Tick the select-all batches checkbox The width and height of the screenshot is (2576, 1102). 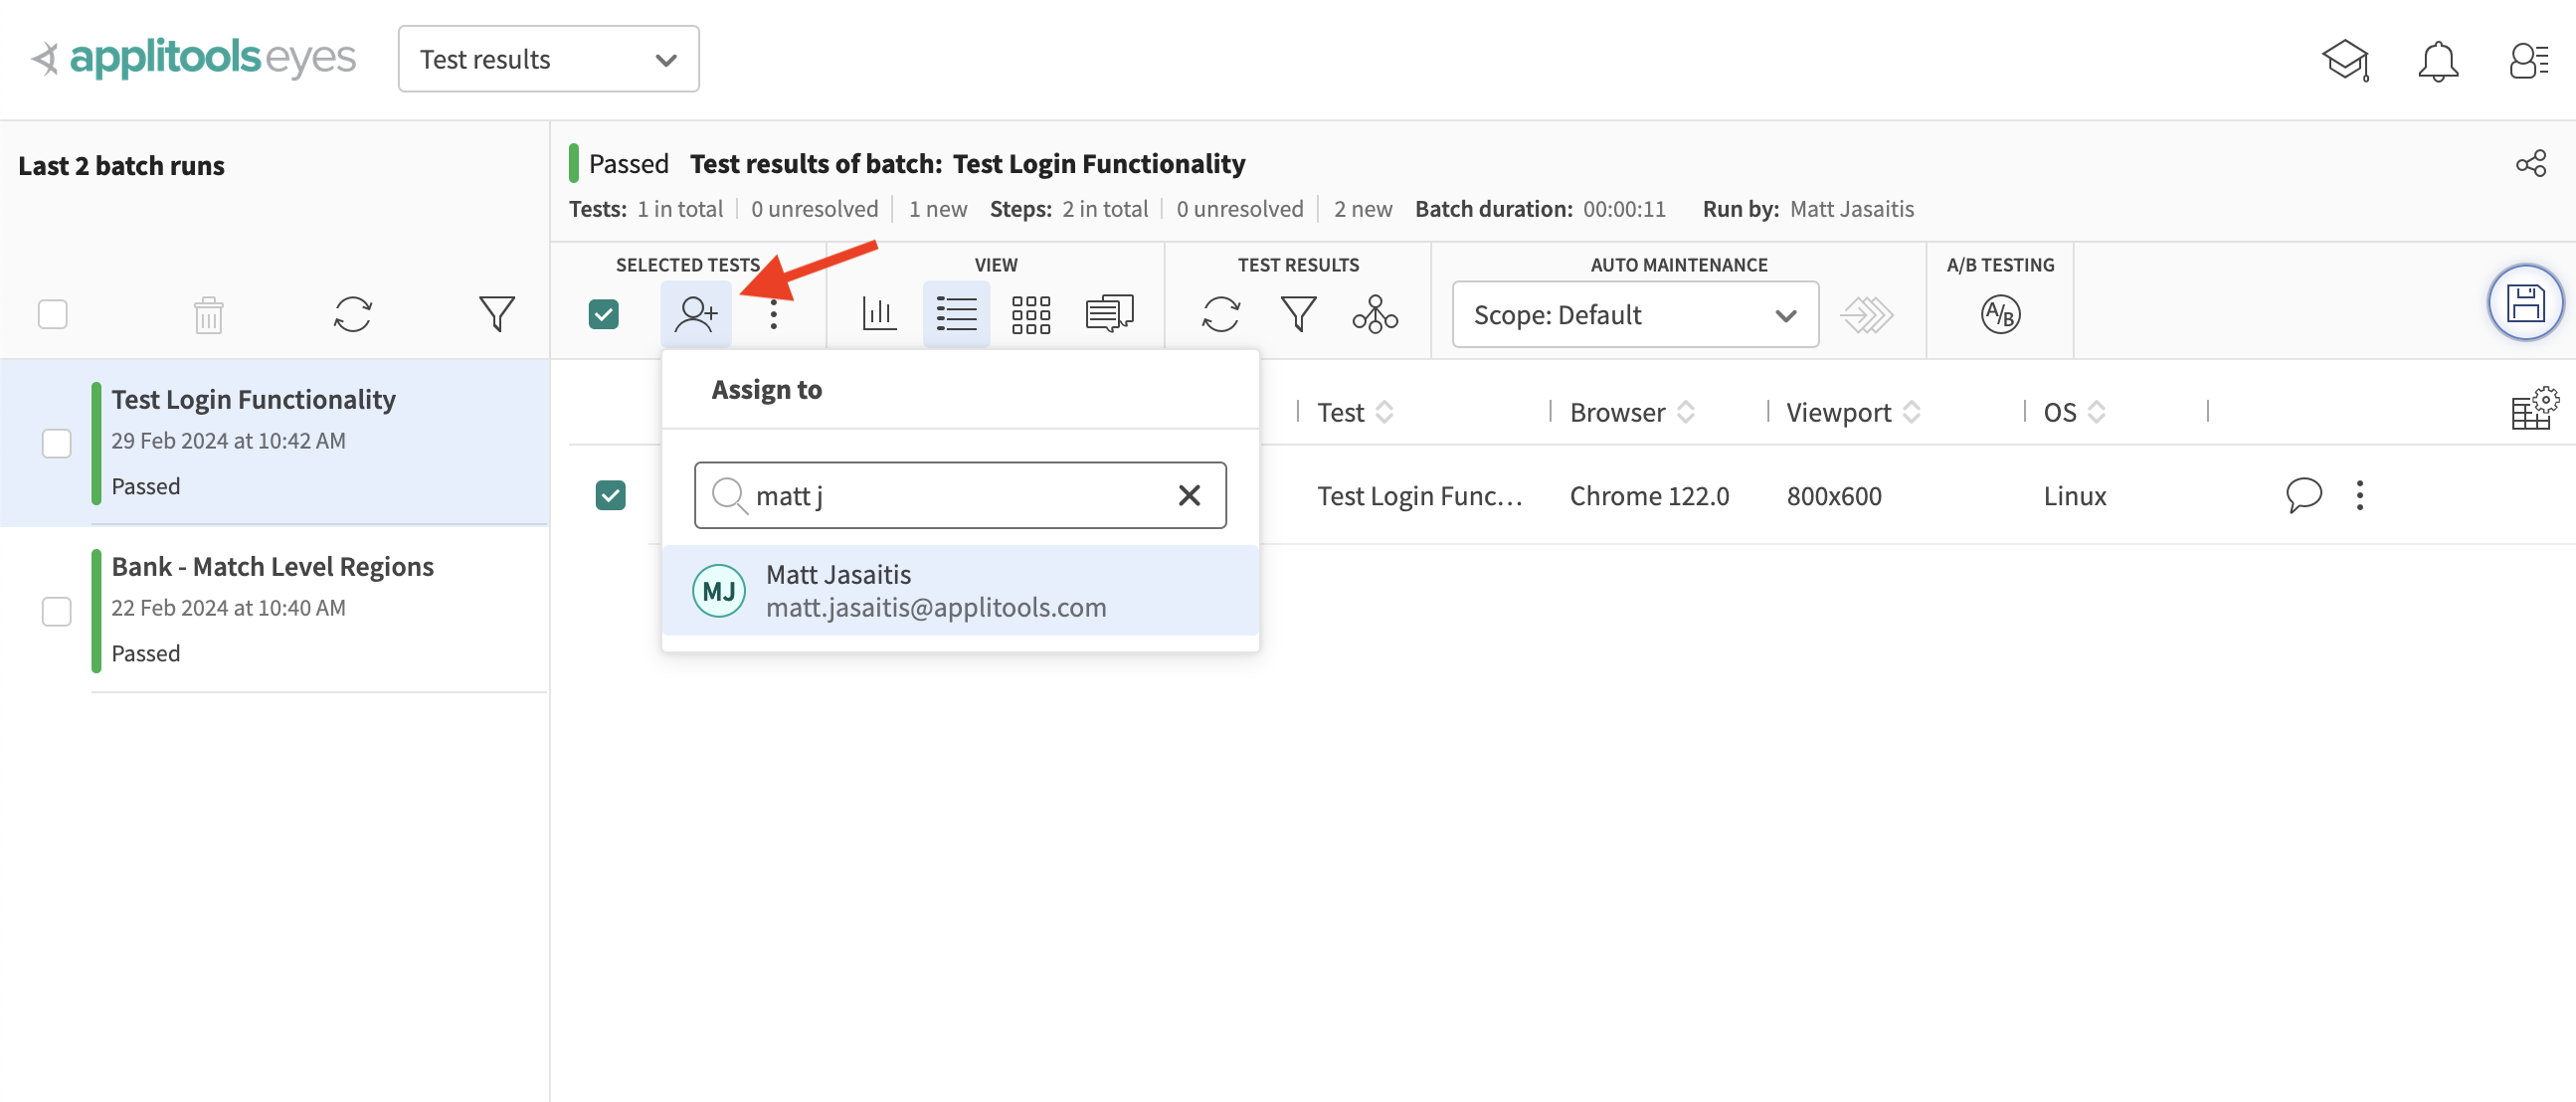pos(52,314)
